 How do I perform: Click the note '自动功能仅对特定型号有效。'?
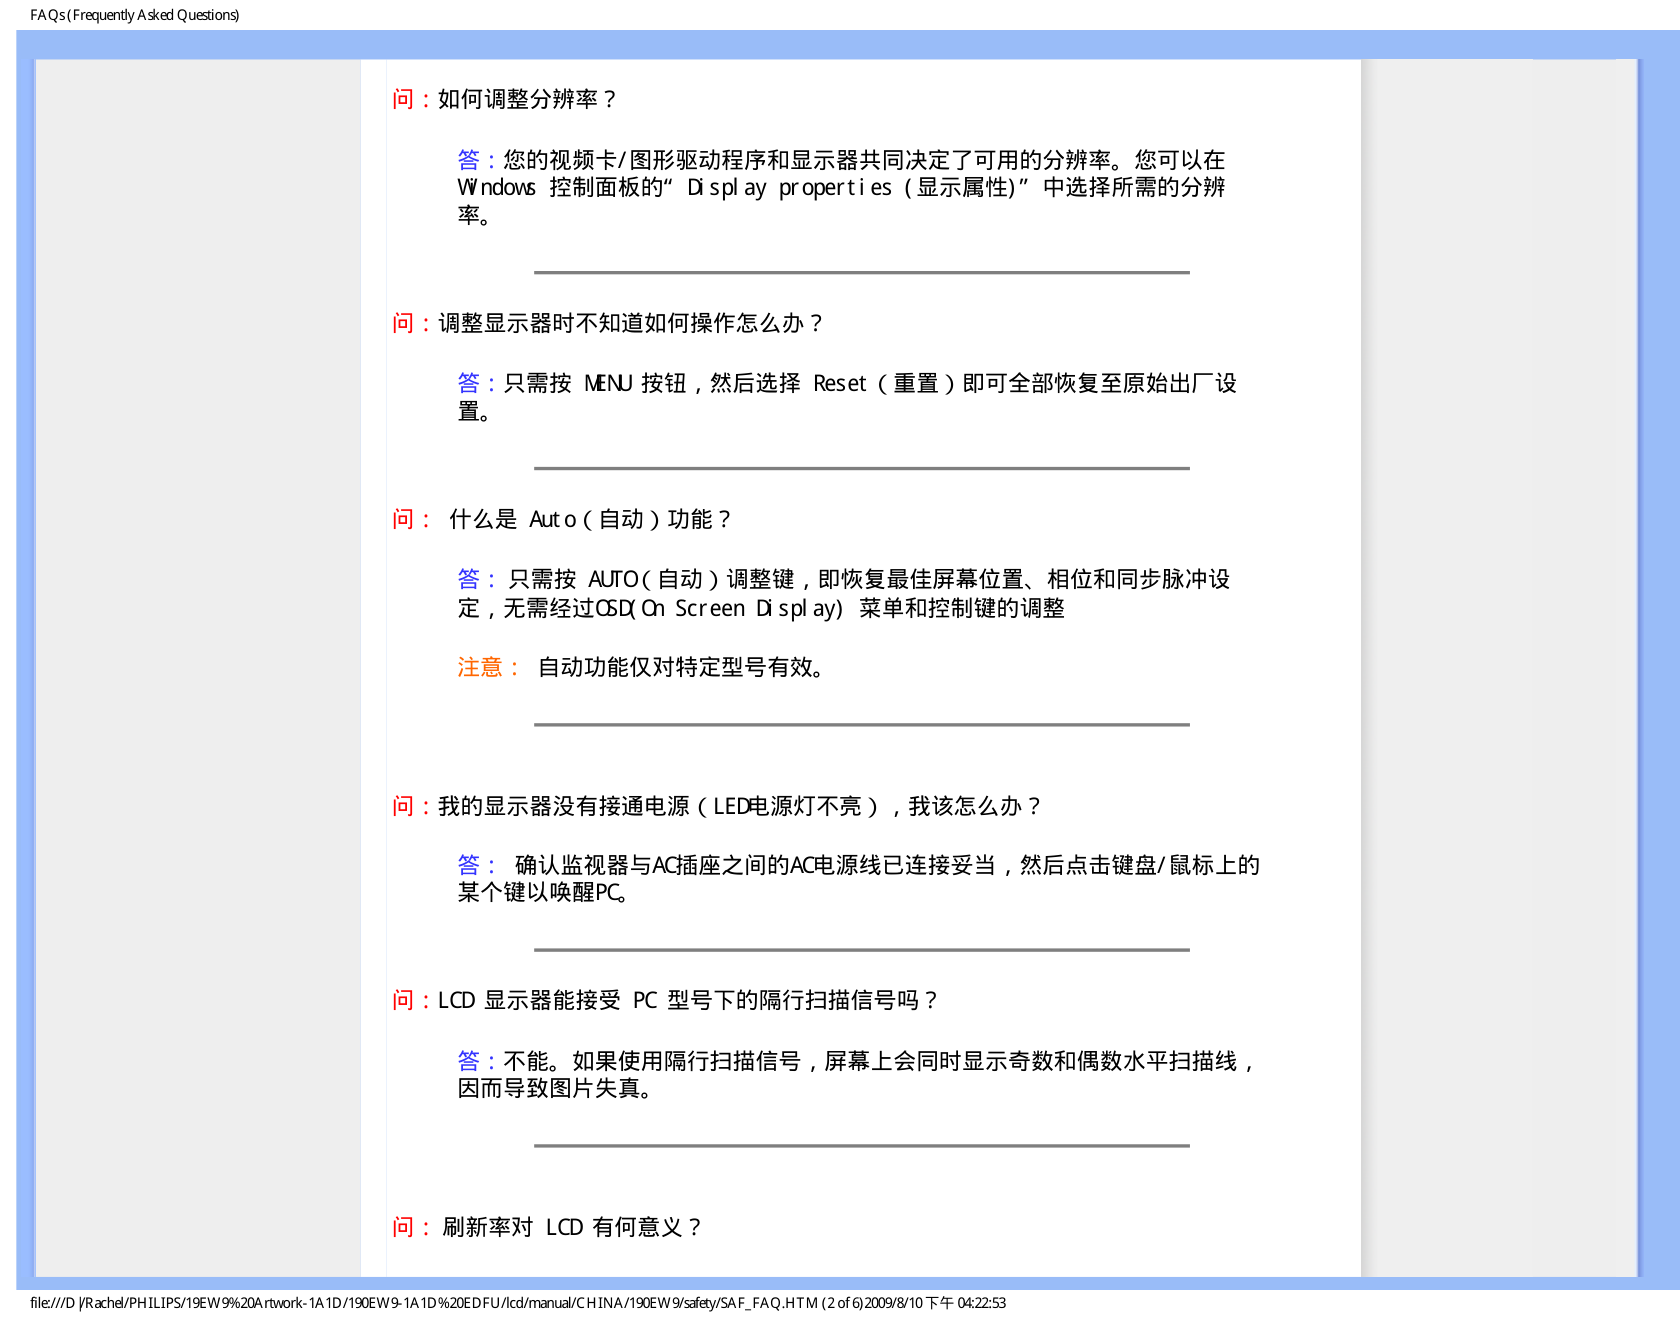[682, 667]
